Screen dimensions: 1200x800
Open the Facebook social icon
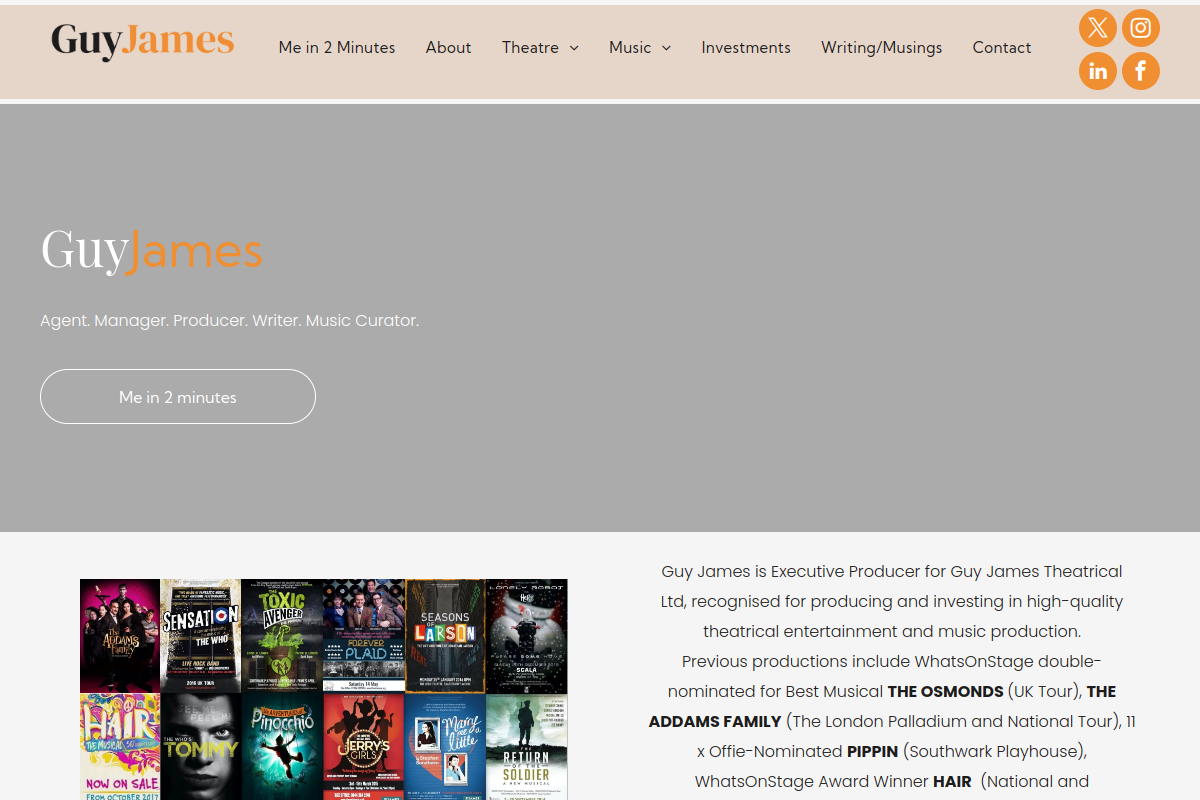click(1141, 71)
